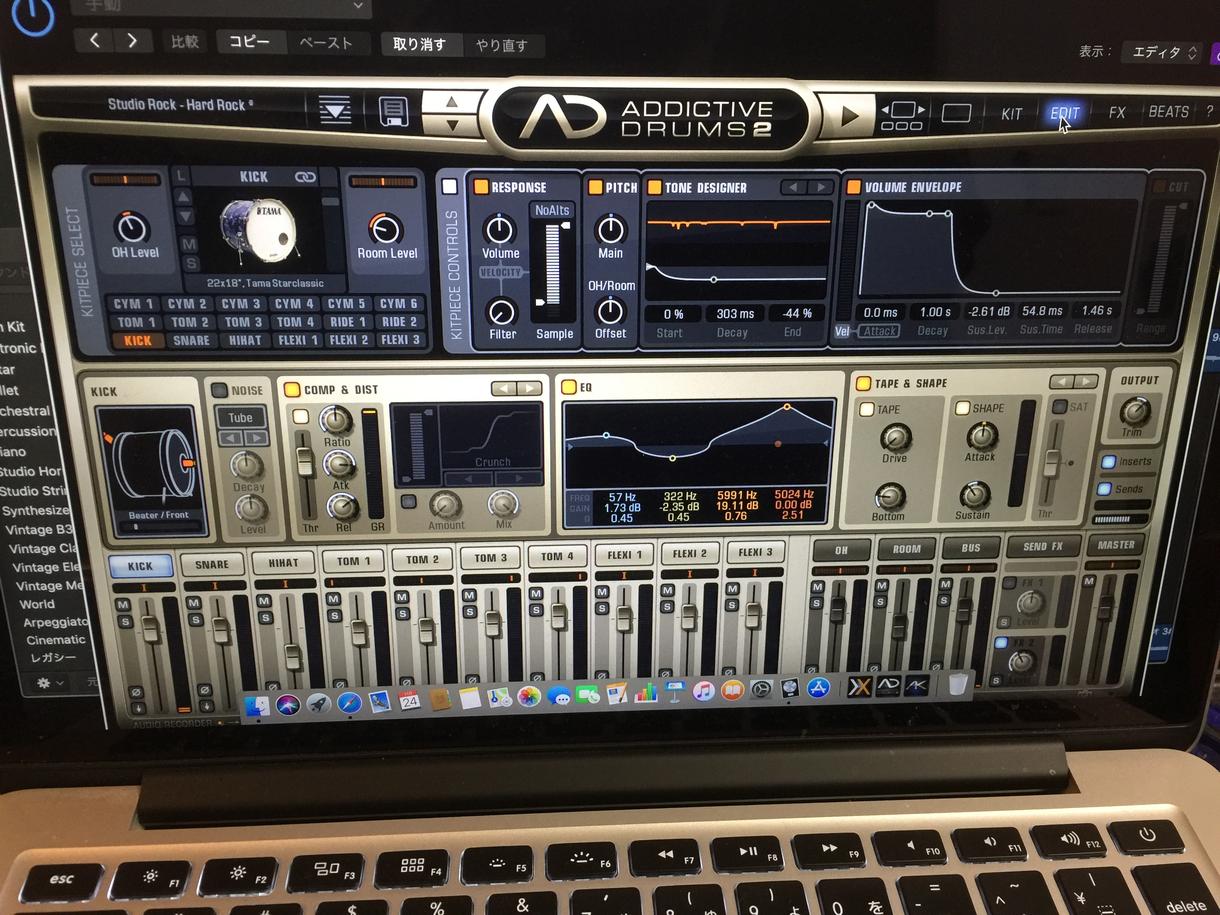
Task: Select the HIHAT kitpiece button
Action: click(244, 340)
